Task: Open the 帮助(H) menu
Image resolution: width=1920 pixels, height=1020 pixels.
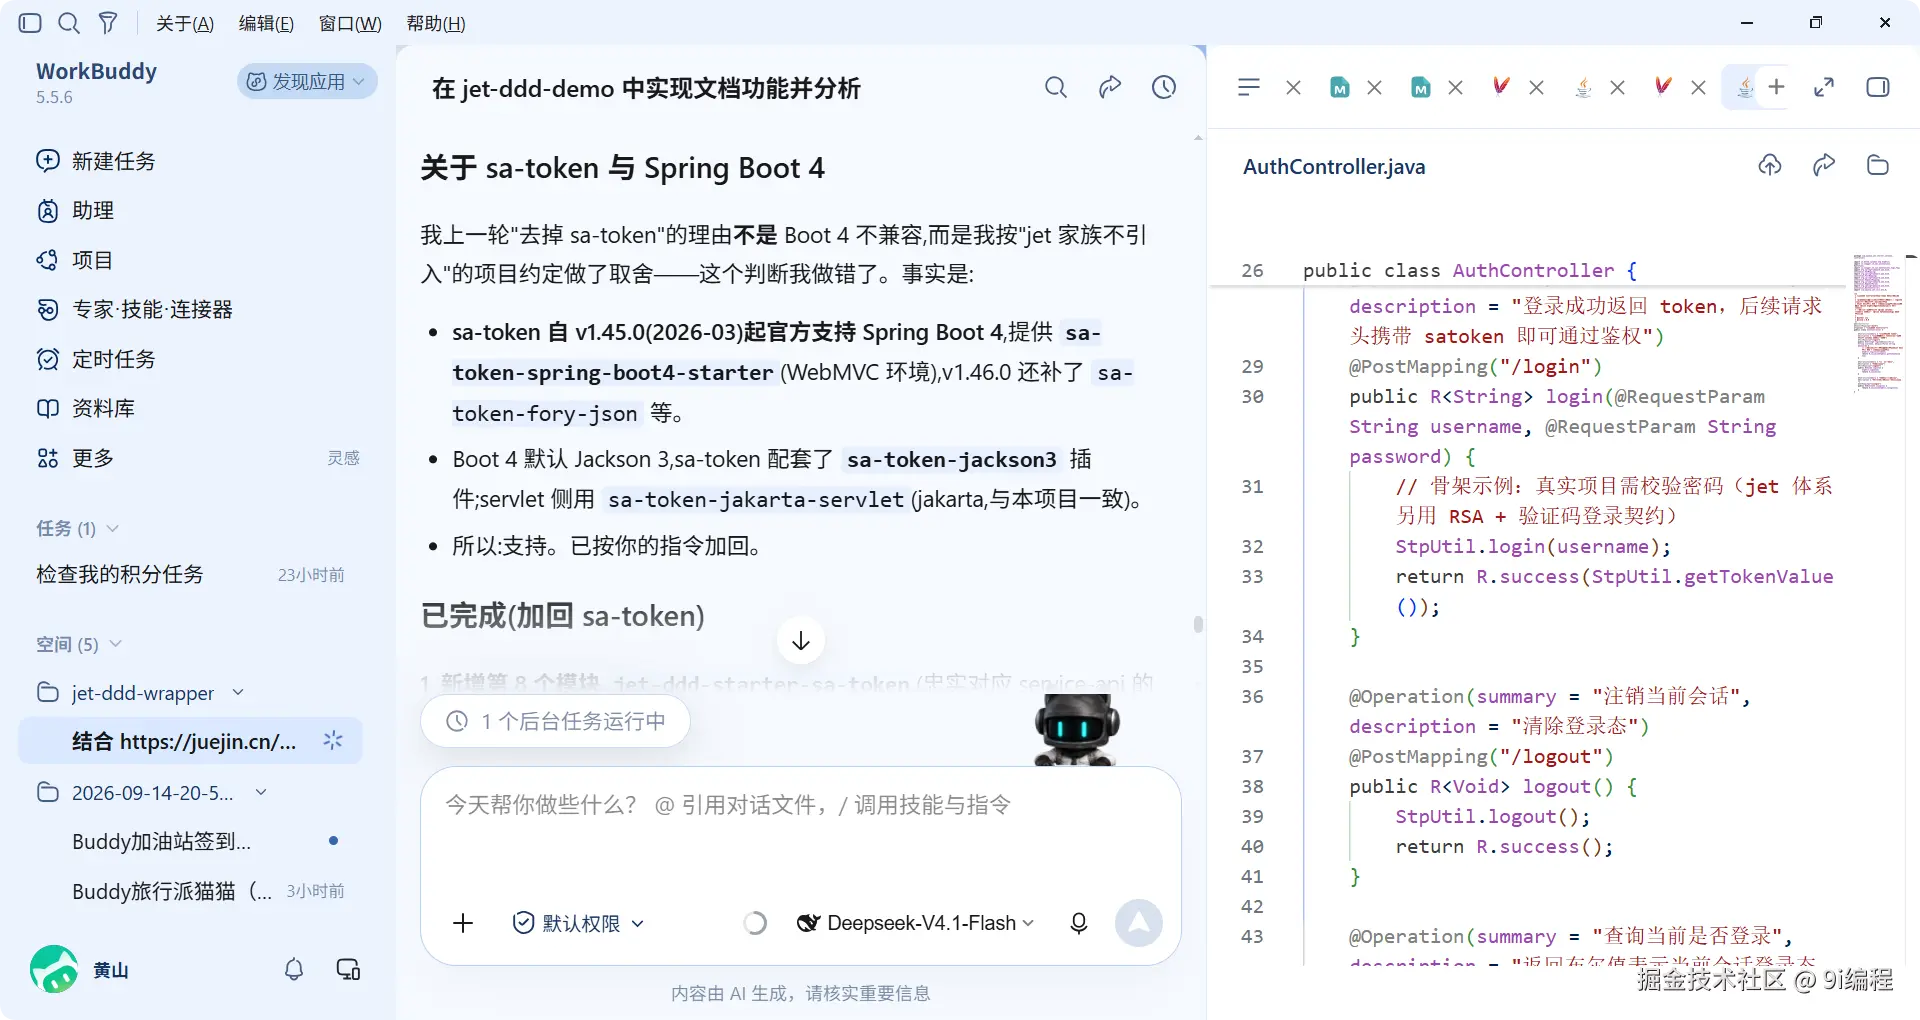Action: [x=436, y=24]
